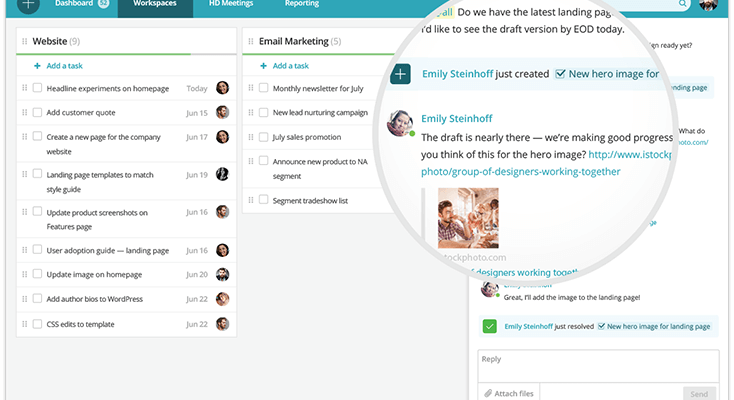Open the user profile avatar menu

(708, 5)
